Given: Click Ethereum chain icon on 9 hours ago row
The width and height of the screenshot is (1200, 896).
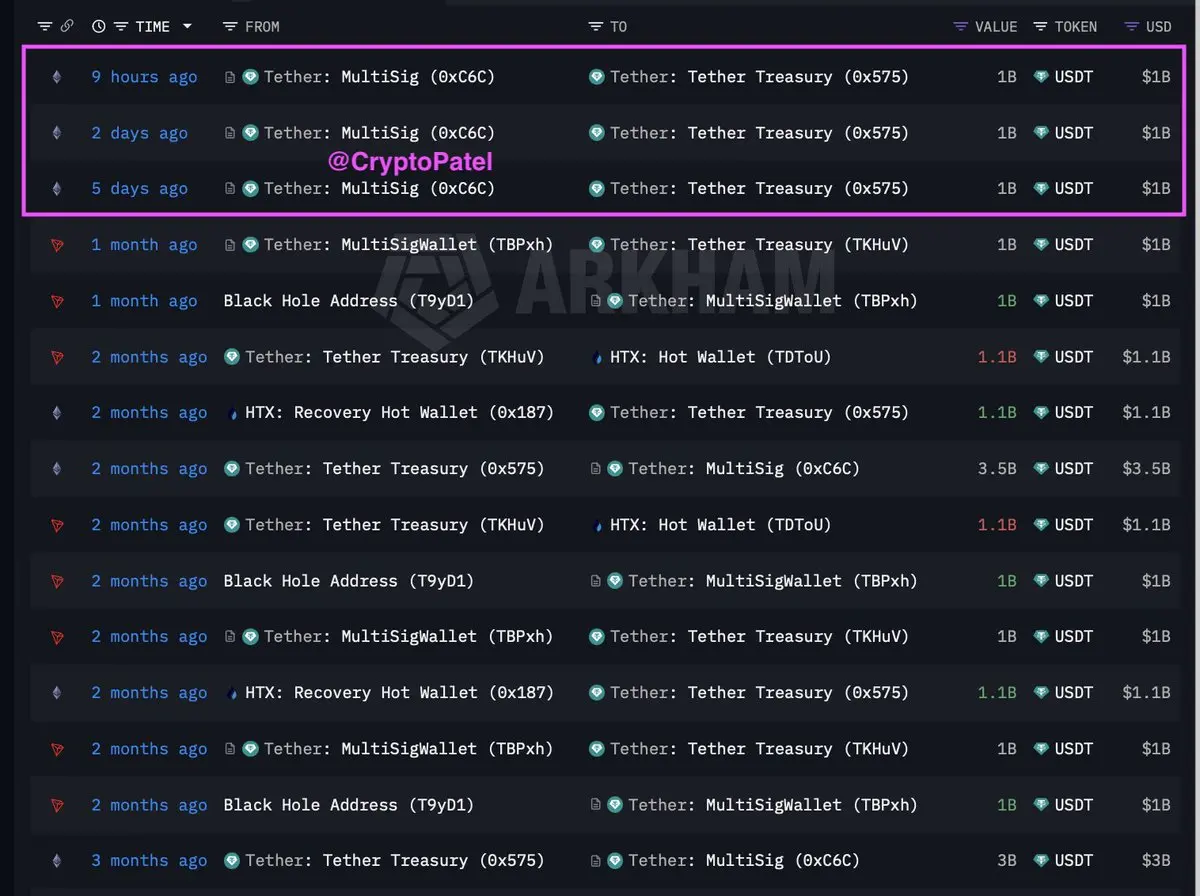Looking at the screenshot, I should [x=56, y=77].
